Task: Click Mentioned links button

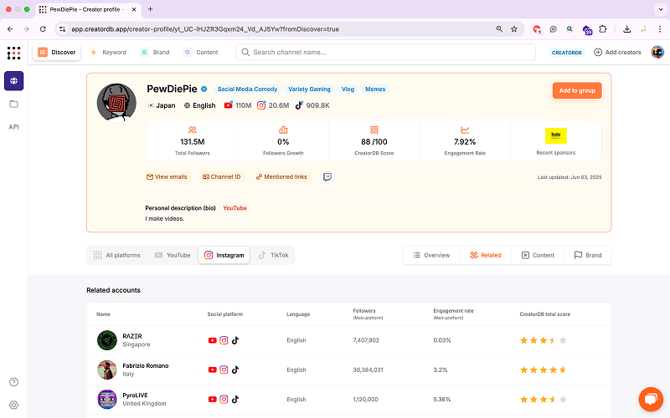Action: 281,177
